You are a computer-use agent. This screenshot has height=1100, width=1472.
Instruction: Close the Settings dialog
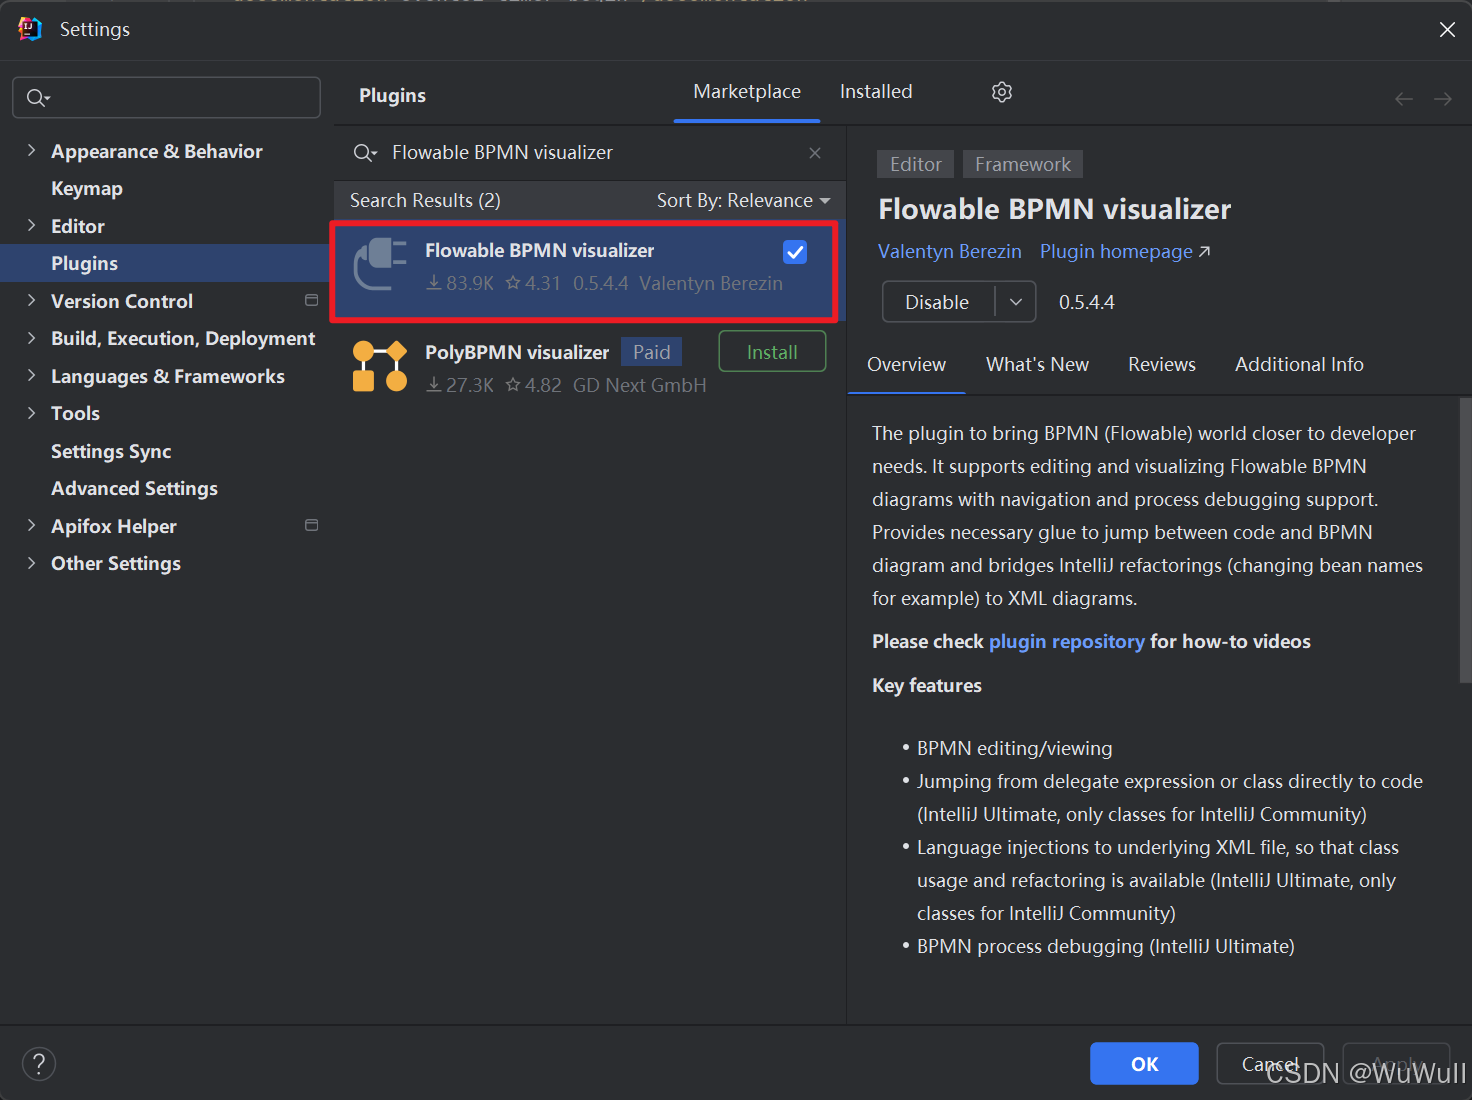pos(1447,30)
